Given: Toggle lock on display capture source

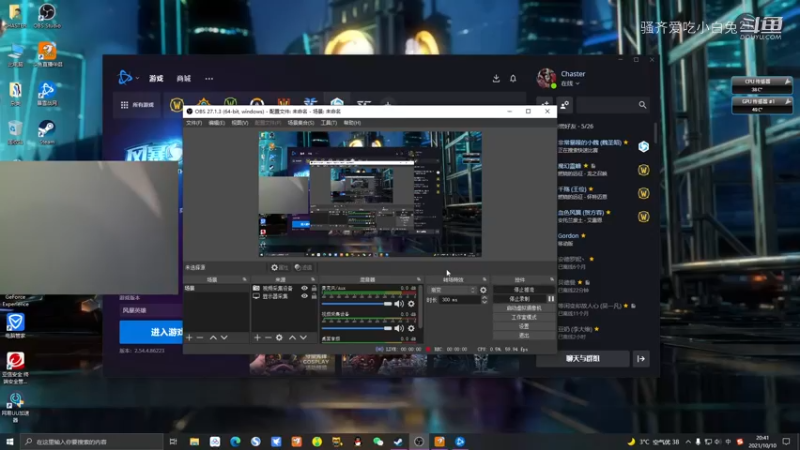Looking at the screenshot, I should 314,296.
